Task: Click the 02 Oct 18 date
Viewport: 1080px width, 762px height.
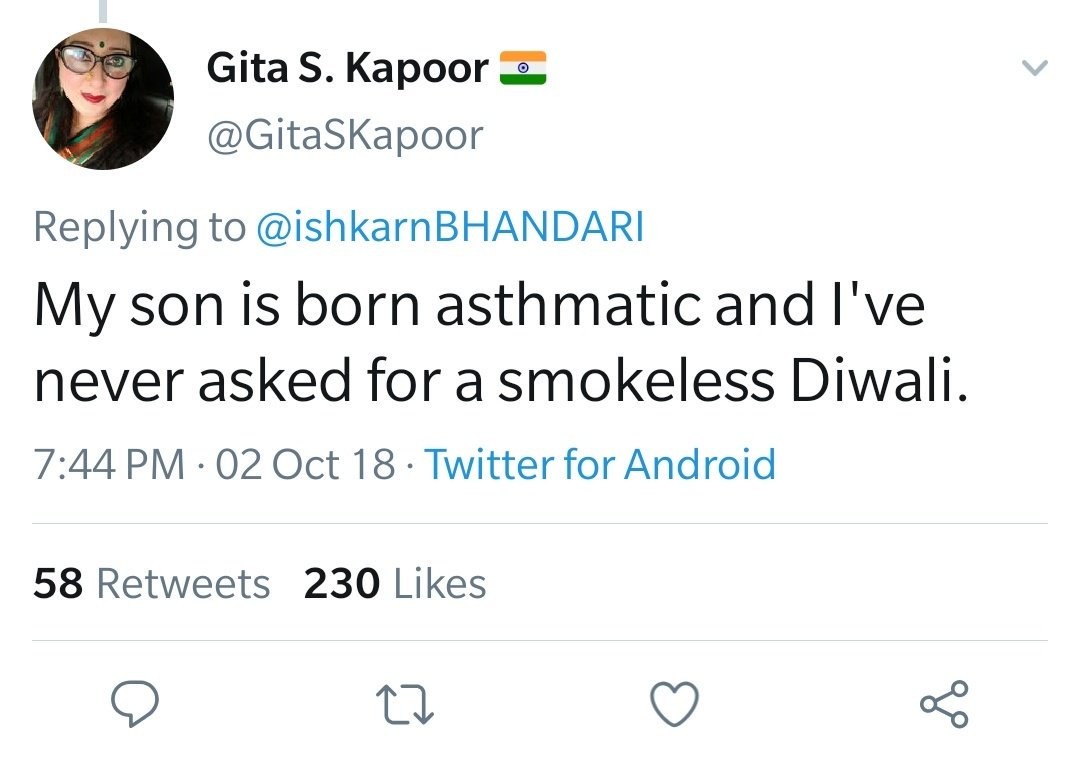Action: click(x=306, y=464)
